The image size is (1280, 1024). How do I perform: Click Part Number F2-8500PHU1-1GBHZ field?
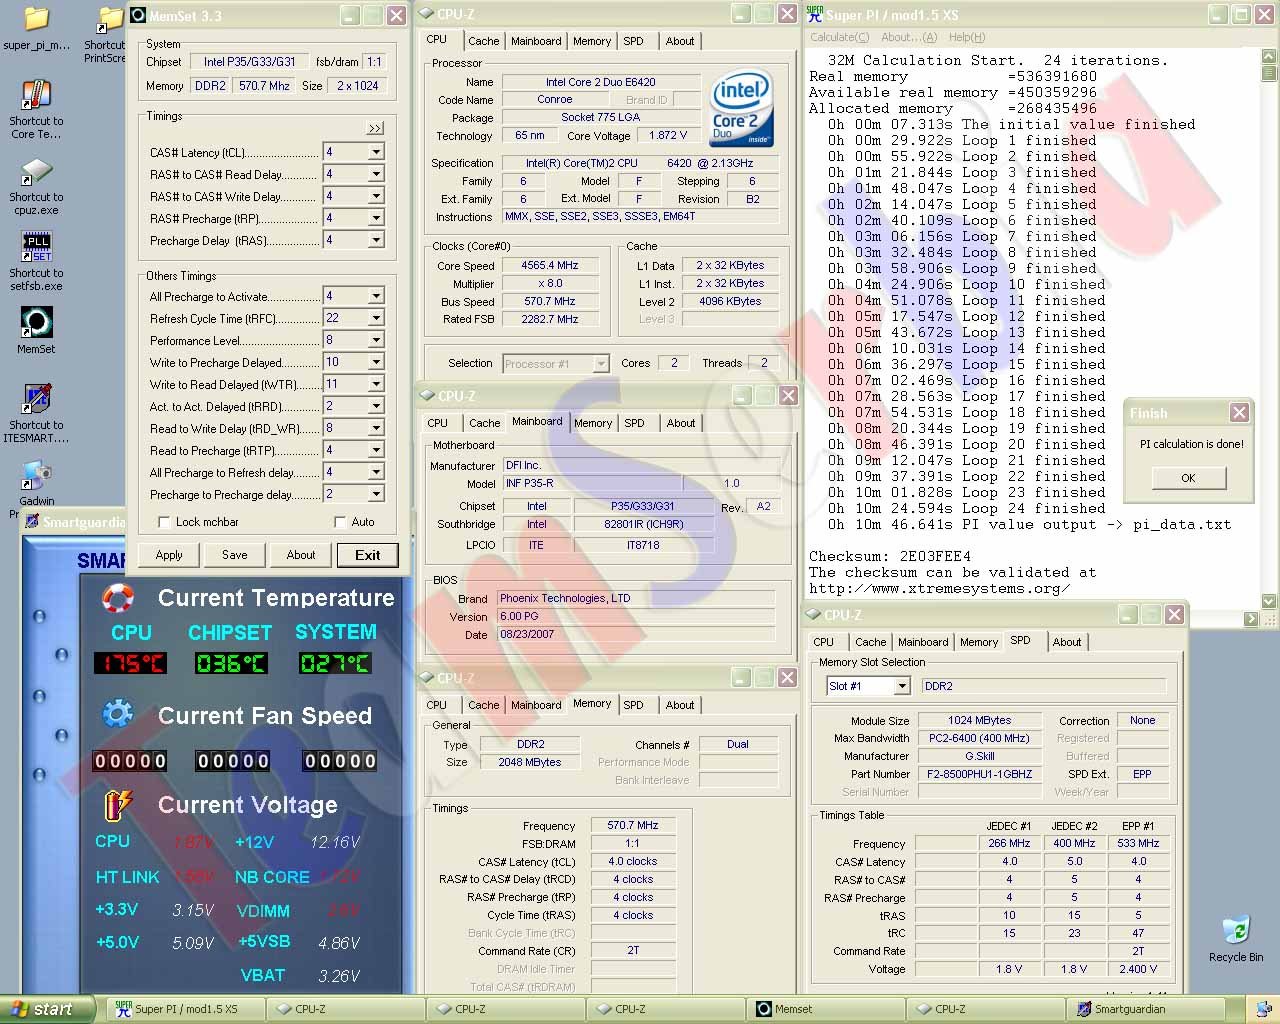[x=979, y=774]
